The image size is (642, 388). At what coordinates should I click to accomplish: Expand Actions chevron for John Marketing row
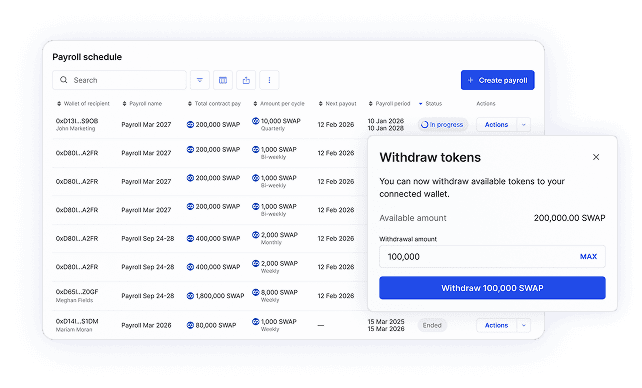coord(524,124)
